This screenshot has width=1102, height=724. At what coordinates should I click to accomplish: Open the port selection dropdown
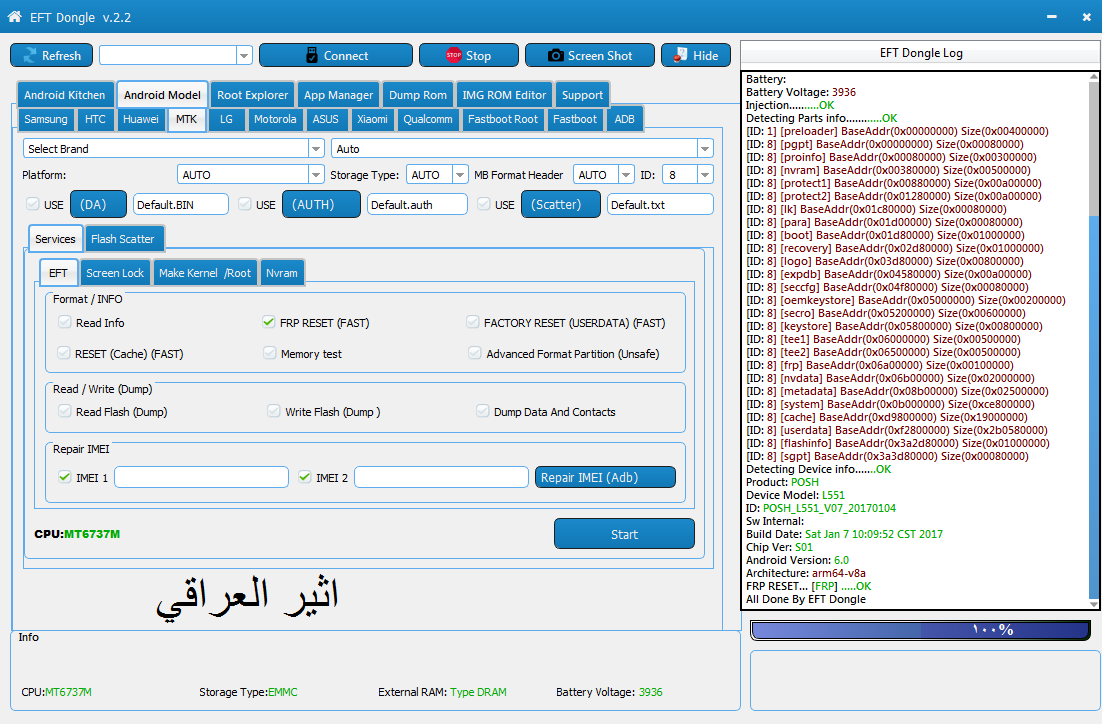245,56
